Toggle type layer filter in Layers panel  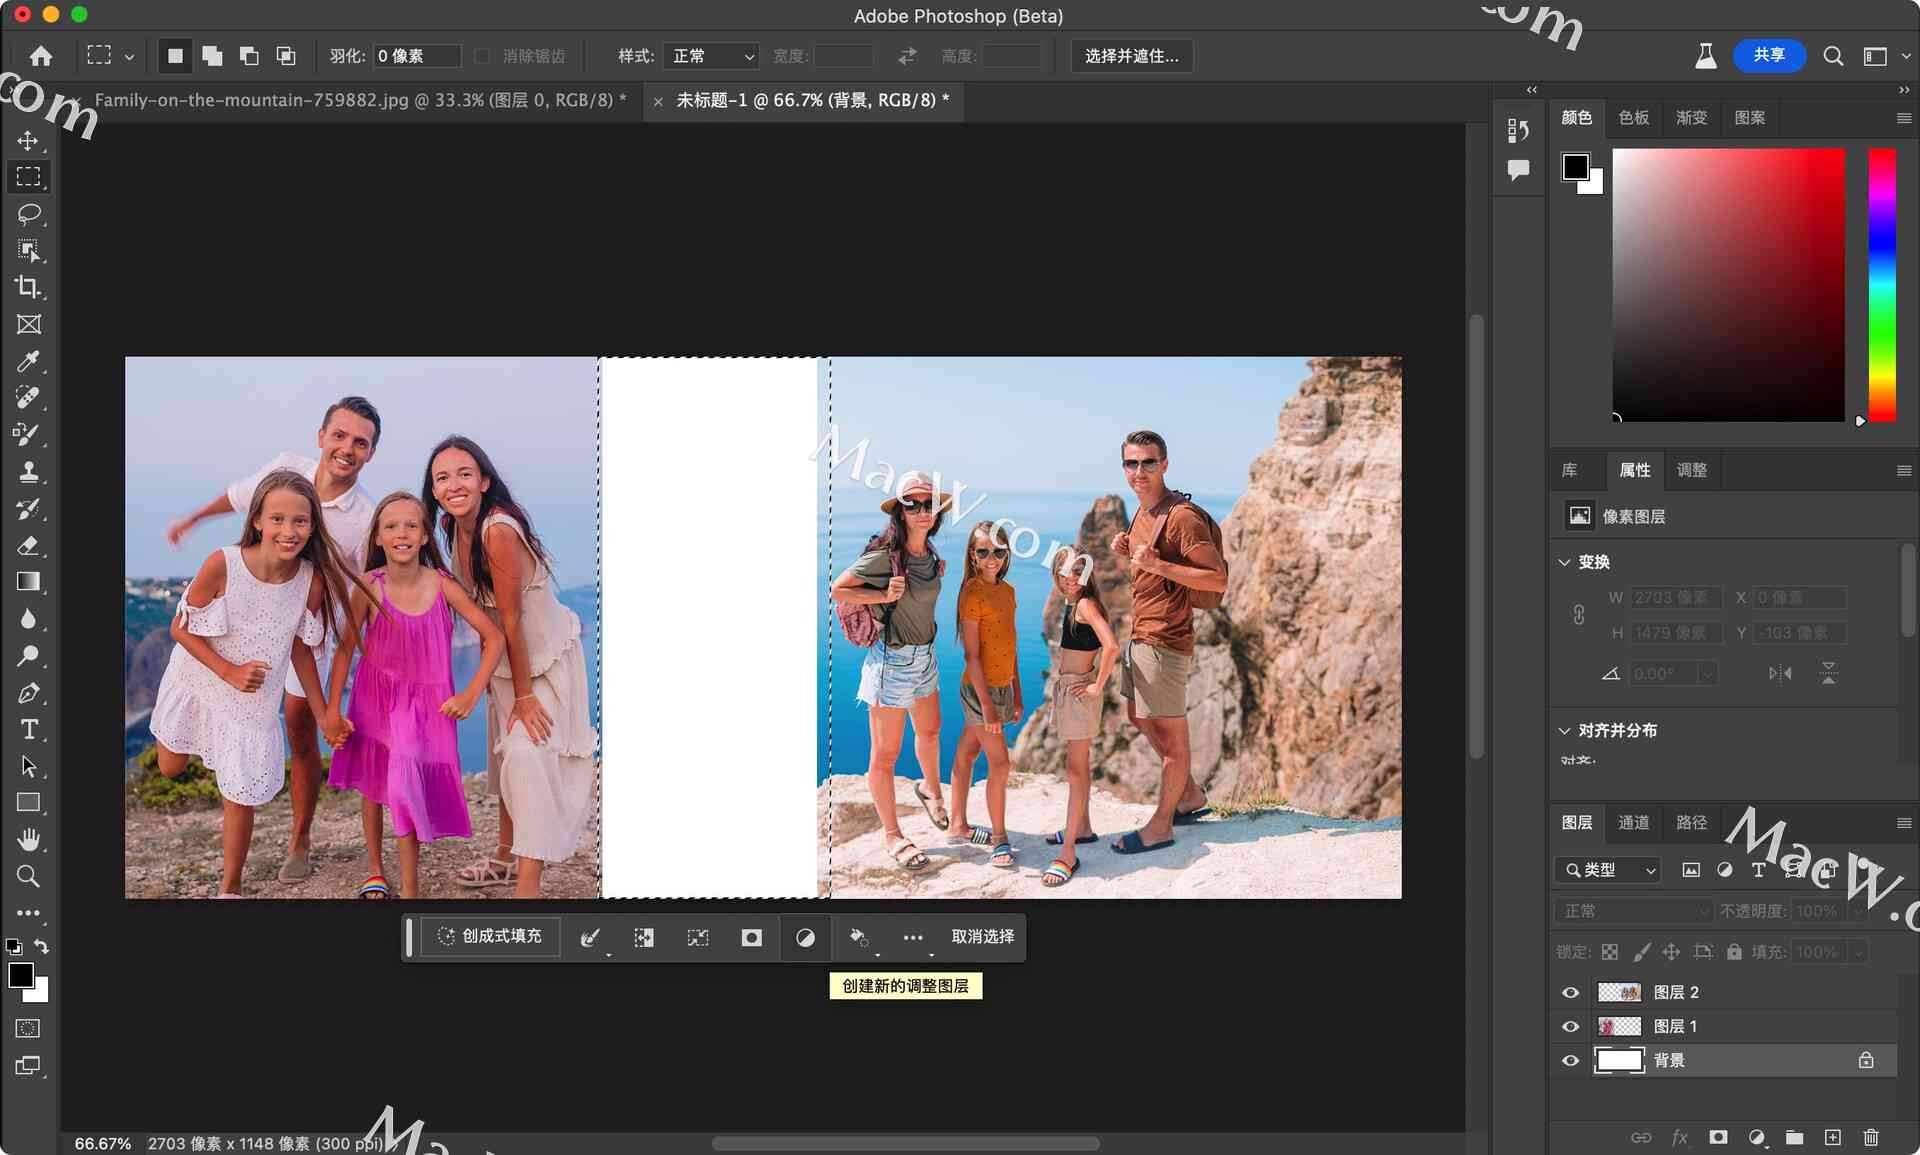pos(1758,870)
